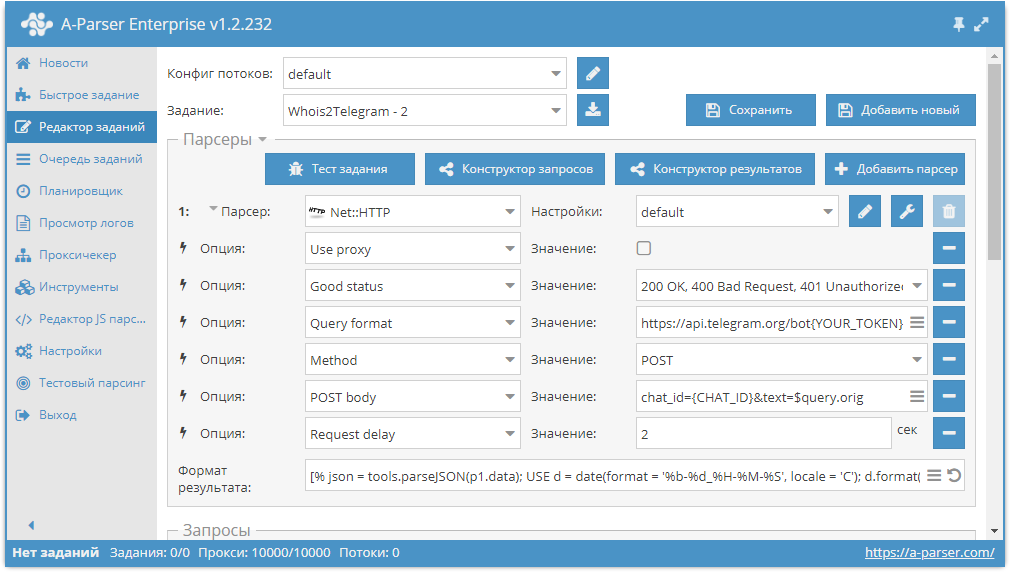Open the parser dropdown showing Net::HTTP
The width and height of the screenshot is (1010, 572).
(x=412, y=212)
